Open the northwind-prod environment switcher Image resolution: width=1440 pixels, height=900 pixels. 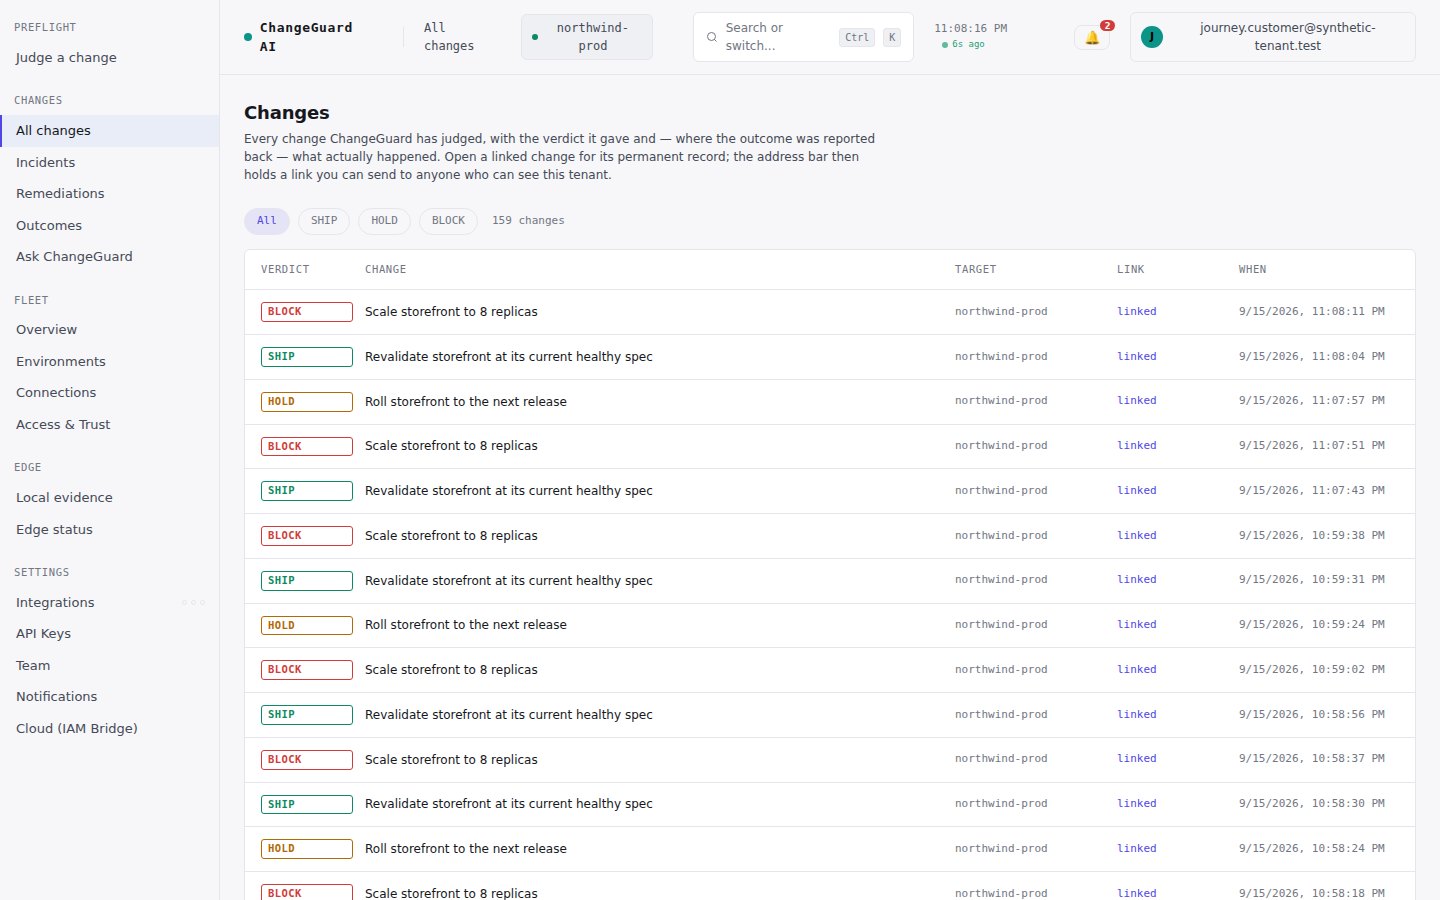point(587,37)
